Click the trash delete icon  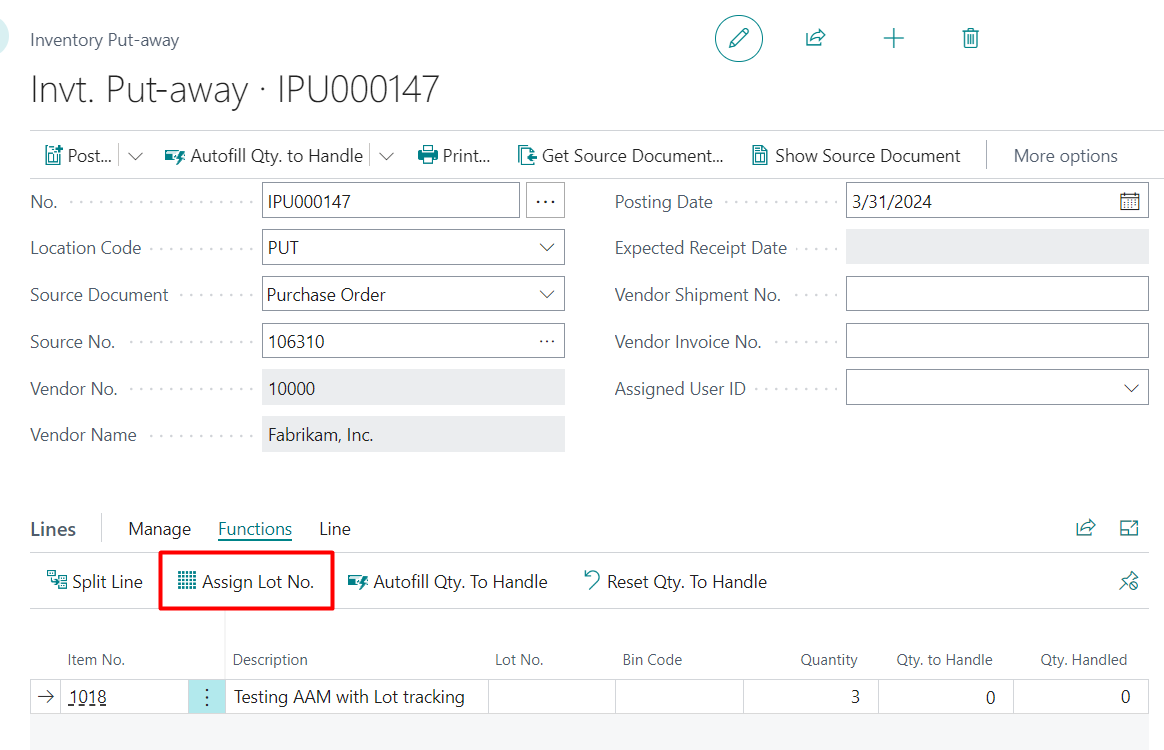point(970,39)
